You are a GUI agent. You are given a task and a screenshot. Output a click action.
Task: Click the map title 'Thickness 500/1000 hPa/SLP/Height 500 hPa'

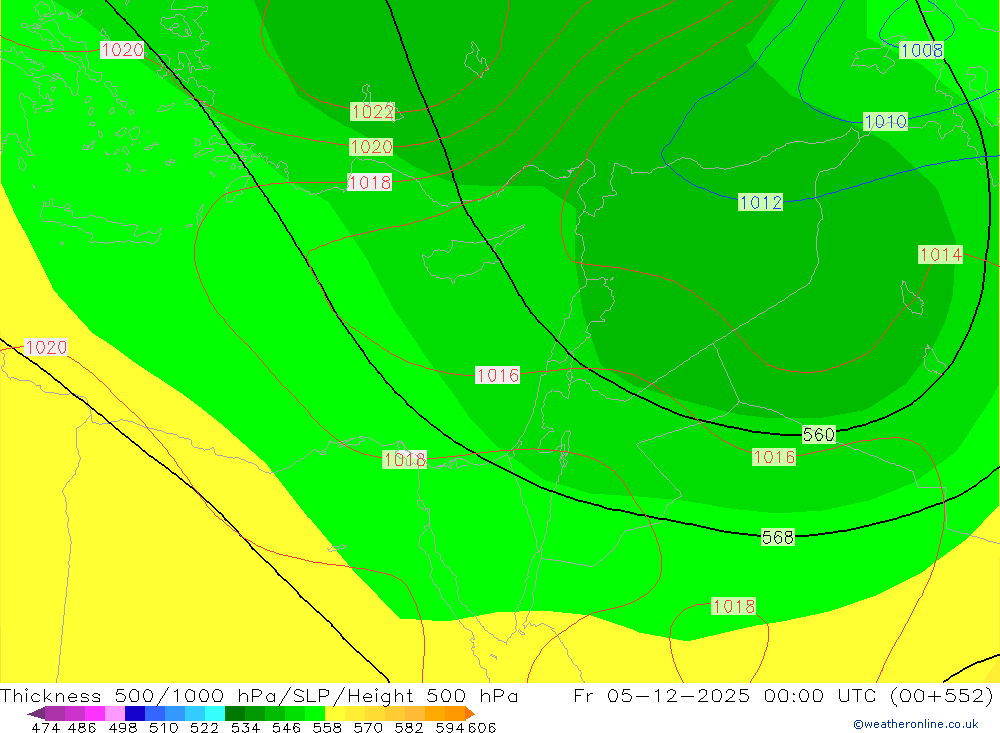(259, 695)
